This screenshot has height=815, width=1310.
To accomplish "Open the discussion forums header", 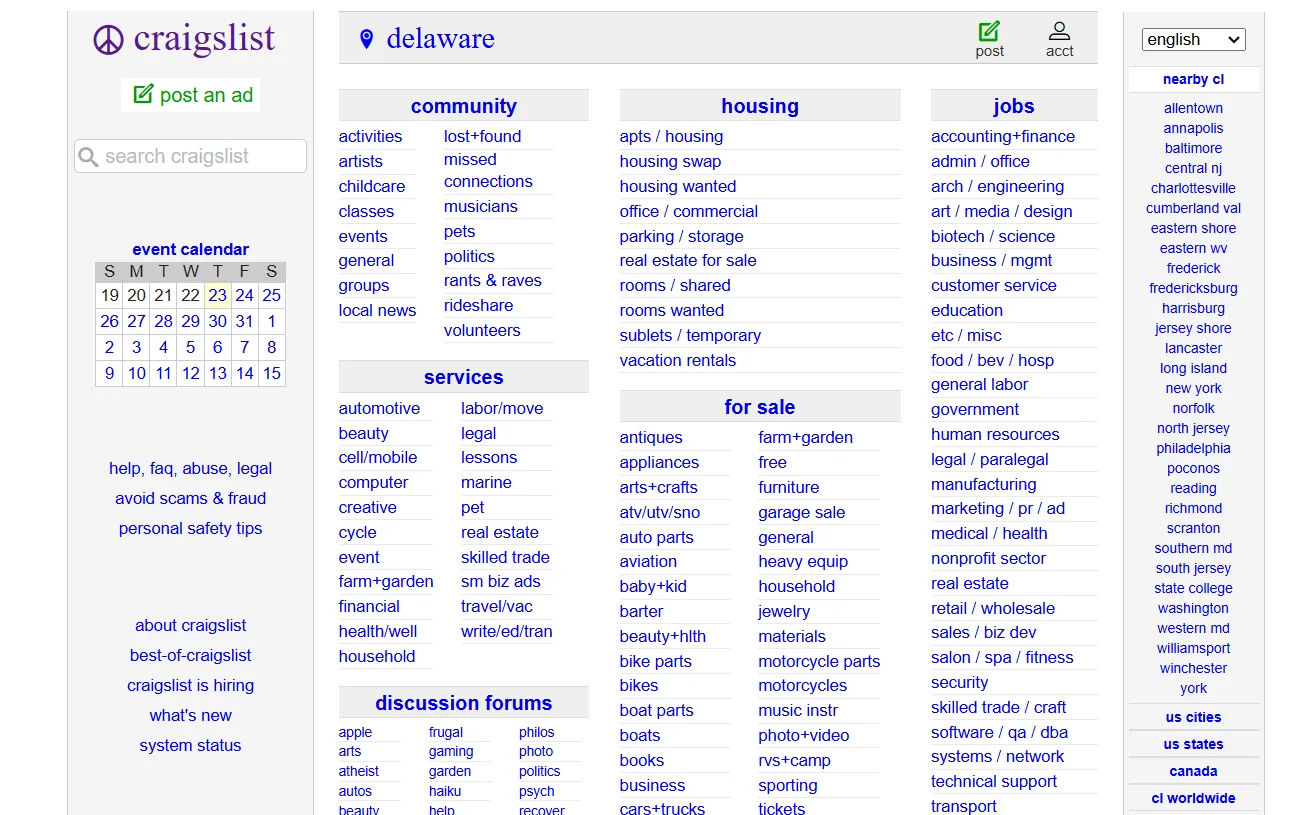I will point(463,703).
